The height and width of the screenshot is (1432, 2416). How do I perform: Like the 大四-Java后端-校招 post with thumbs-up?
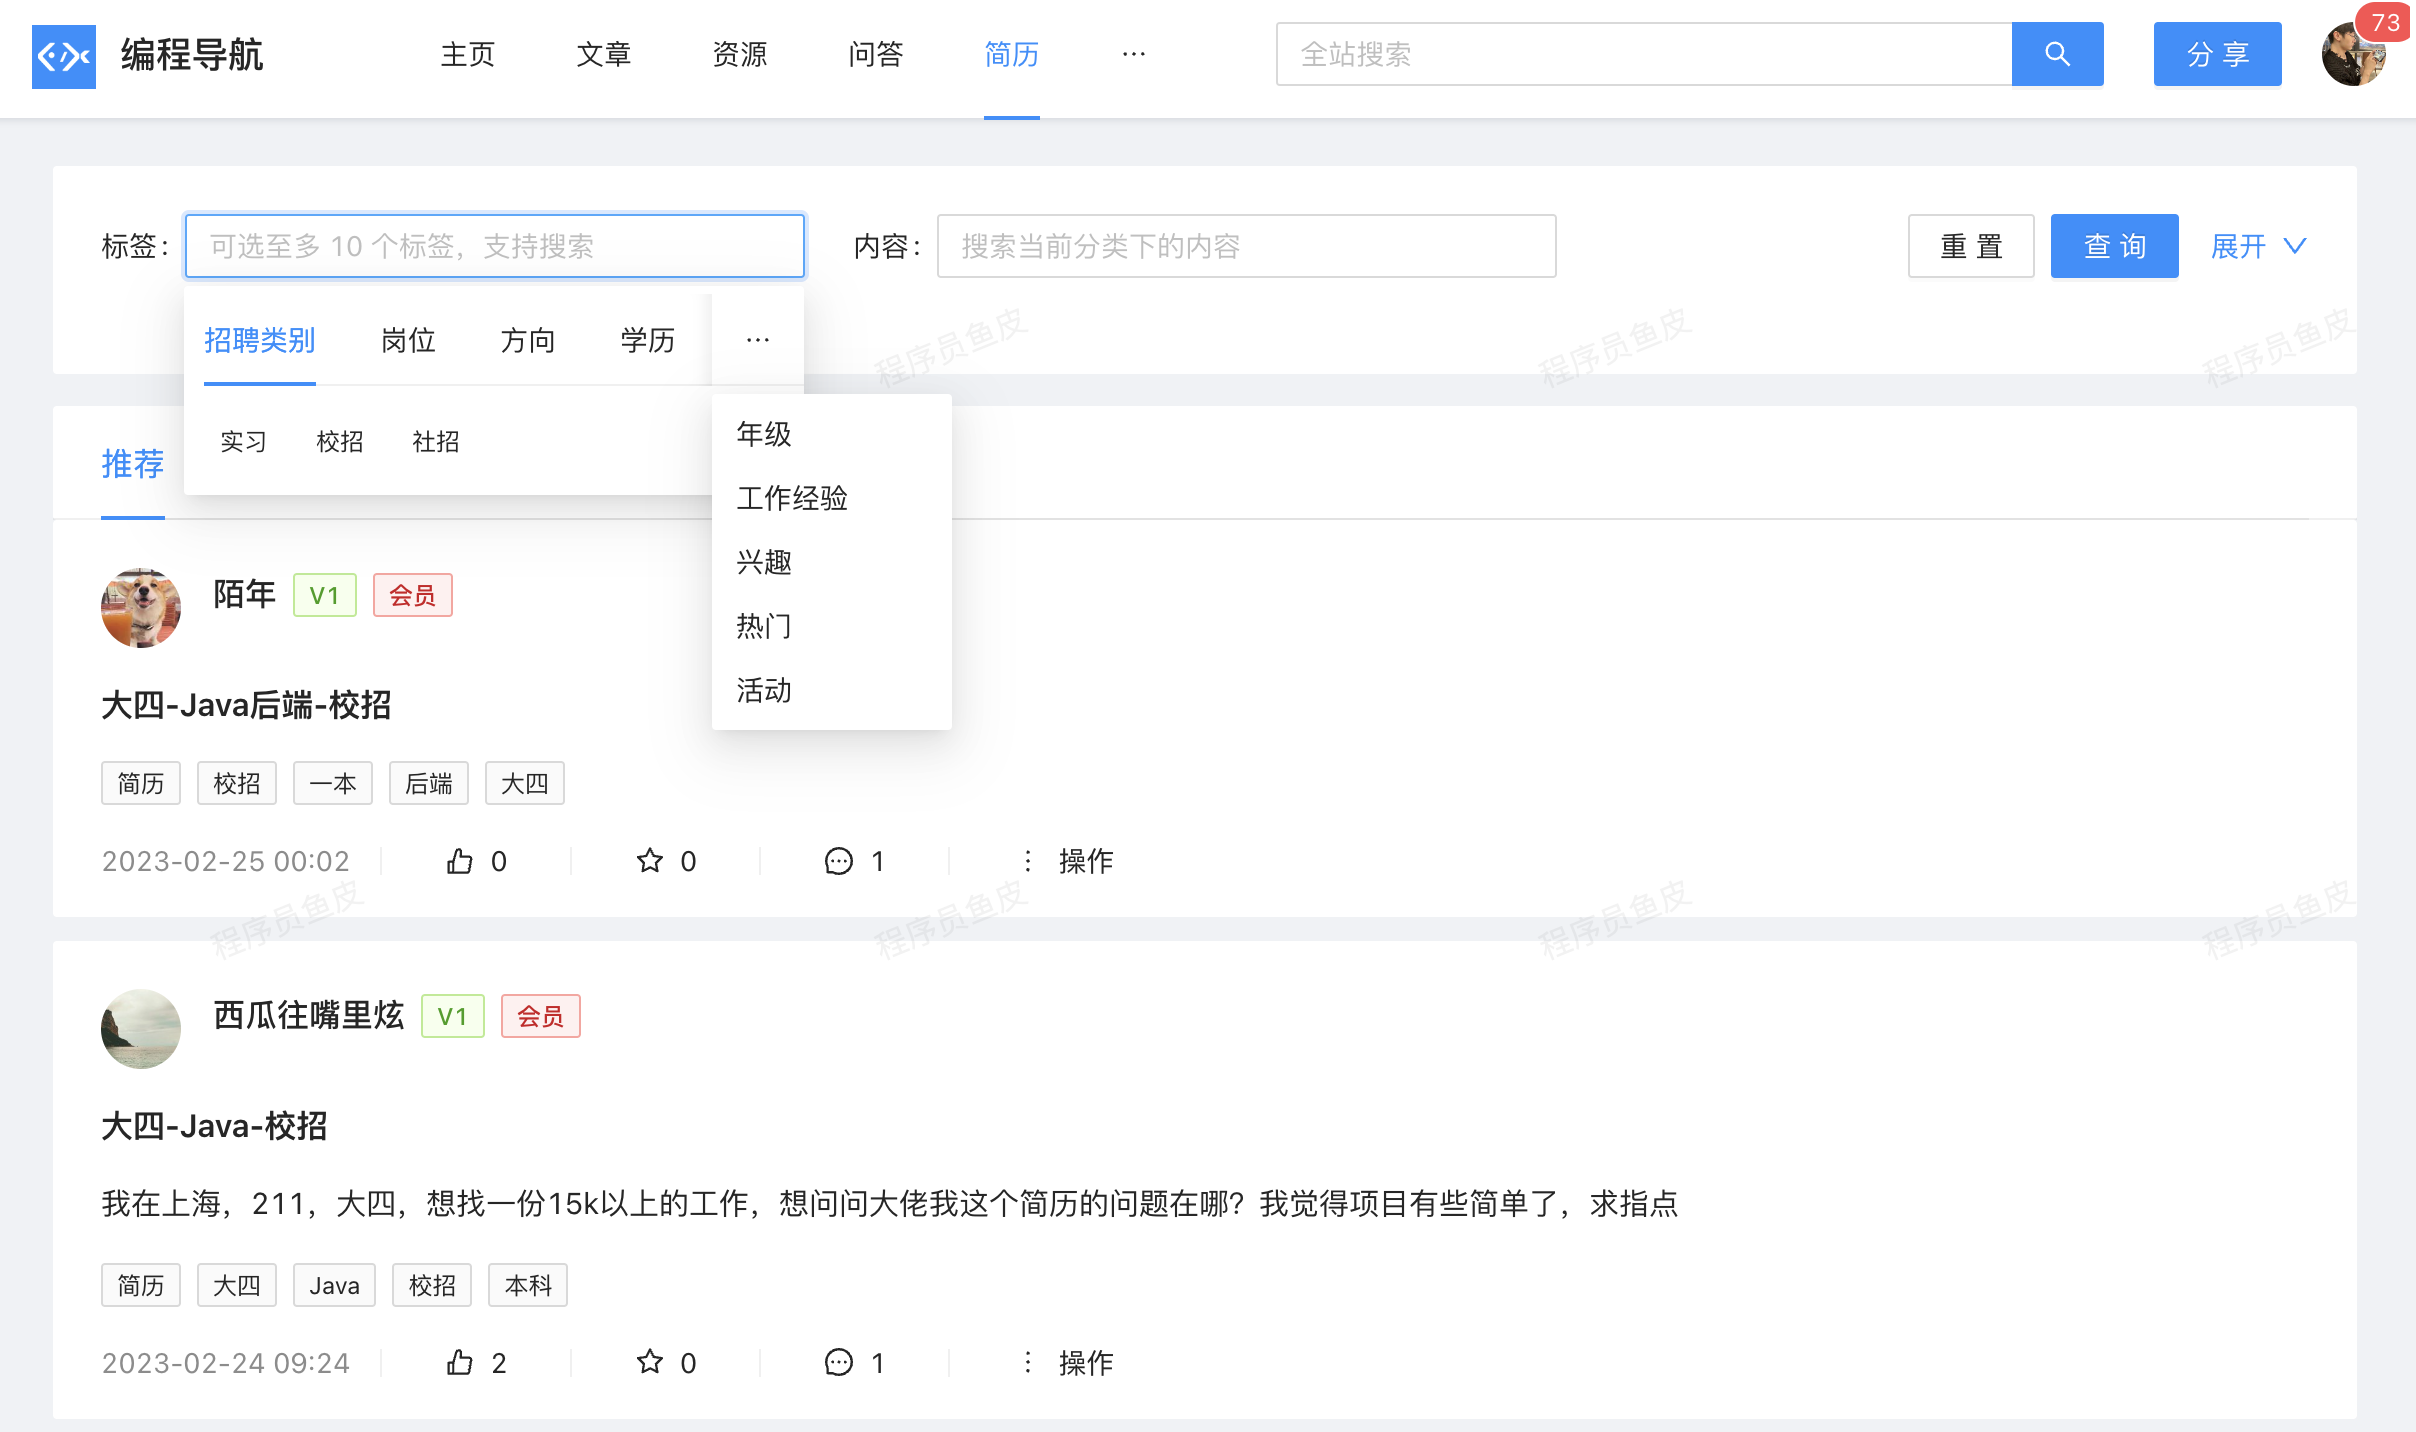coord(460,861)
